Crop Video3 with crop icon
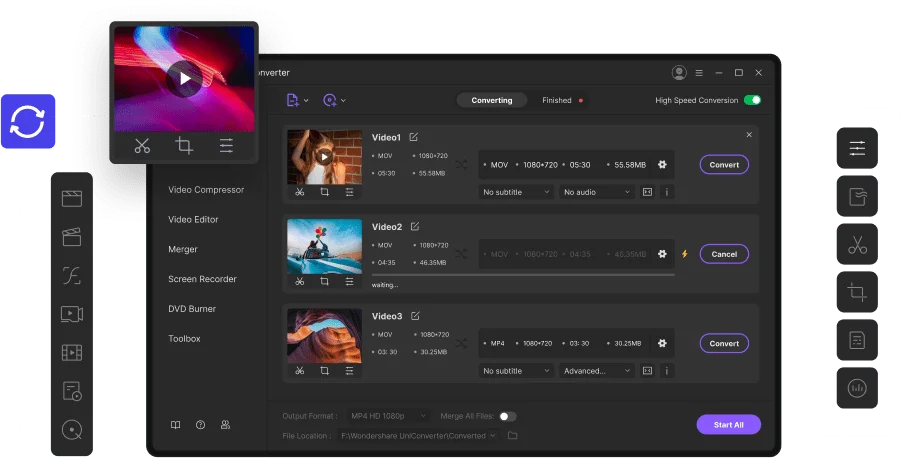 point(324,371)
